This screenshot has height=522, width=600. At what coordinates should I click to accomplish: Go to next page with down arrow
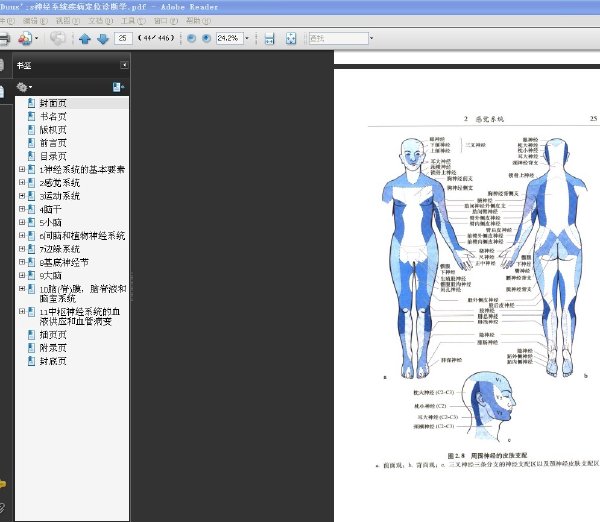(x=103, y=39)
